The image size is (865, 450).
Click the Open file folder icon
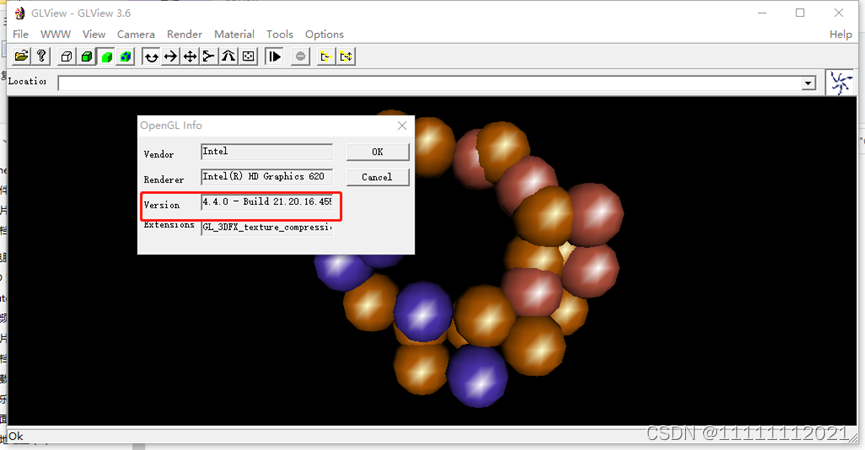(21, 57)
